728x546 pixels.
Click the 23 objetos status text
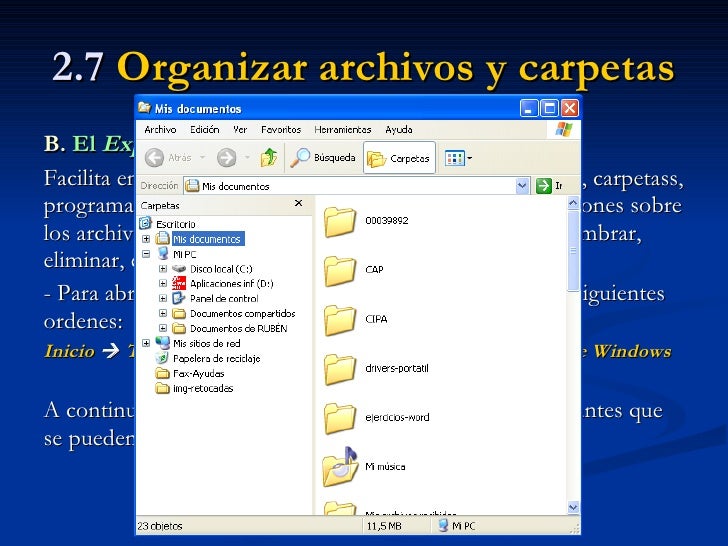point(160,526)
